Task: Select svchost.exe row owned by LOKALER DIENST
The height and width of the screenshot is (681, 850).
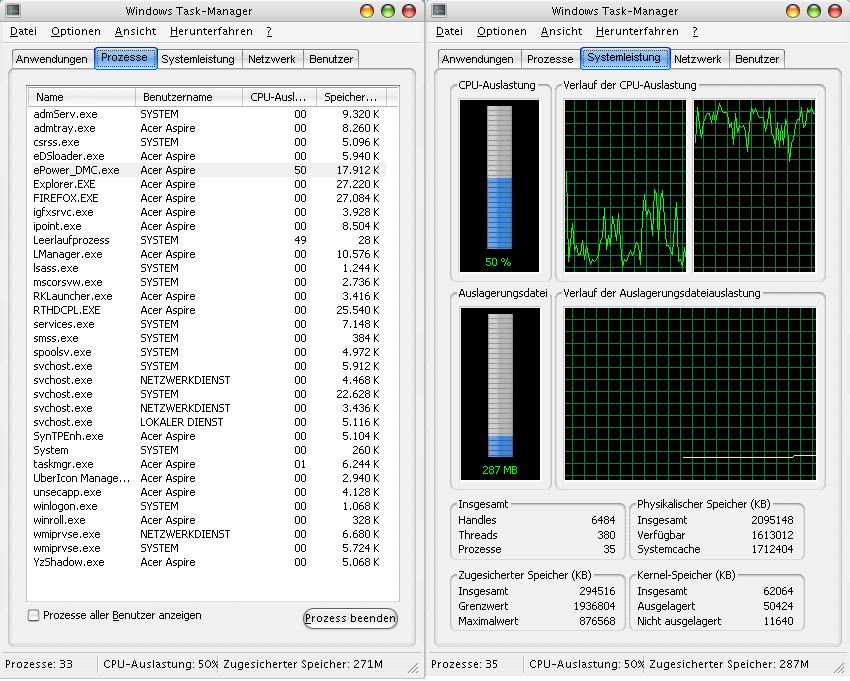Action: [208, 422]
